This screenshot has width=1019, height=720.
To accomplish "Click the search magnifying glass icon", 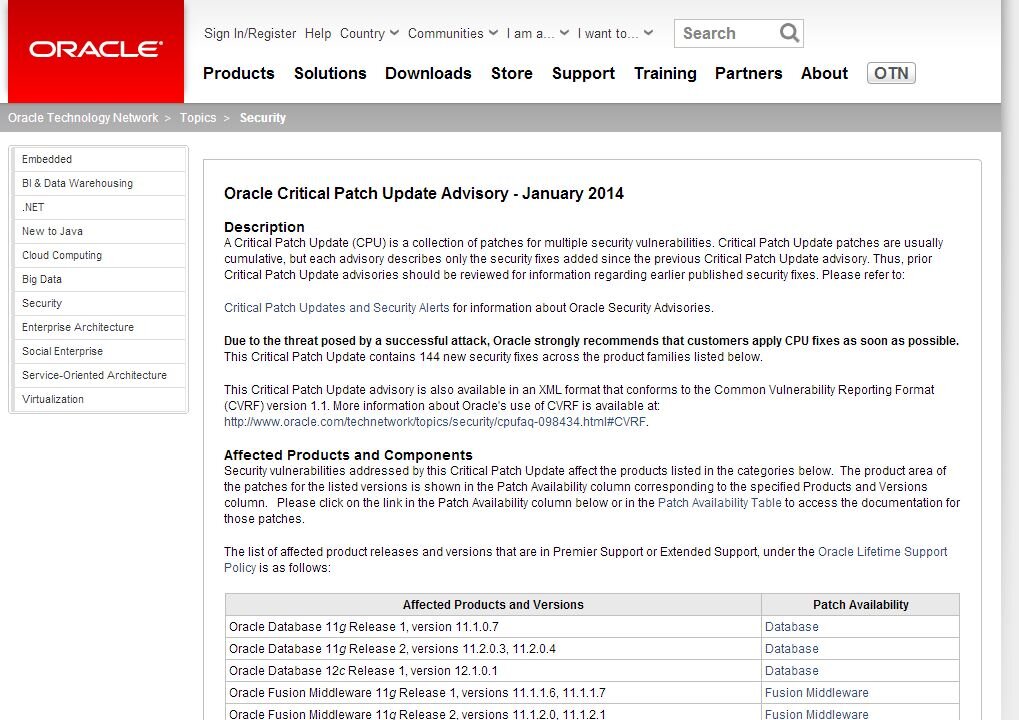I will pyautogui.click(x=789, y=33).
